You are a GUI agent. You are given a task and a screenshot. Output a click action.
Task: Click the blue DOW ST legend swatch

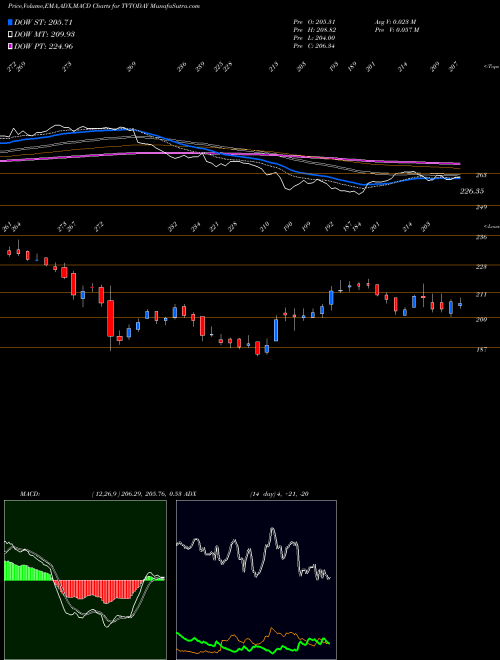(x=10, y=22)
